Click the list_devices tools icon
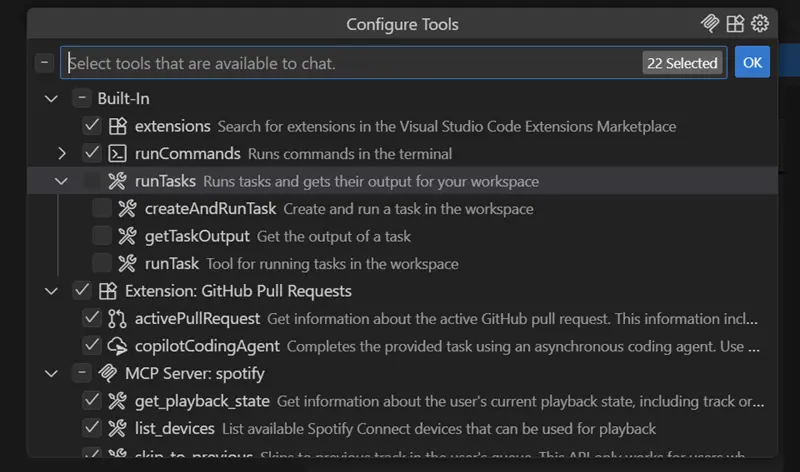Screen dimensions: 800x472 pos(117,429)
